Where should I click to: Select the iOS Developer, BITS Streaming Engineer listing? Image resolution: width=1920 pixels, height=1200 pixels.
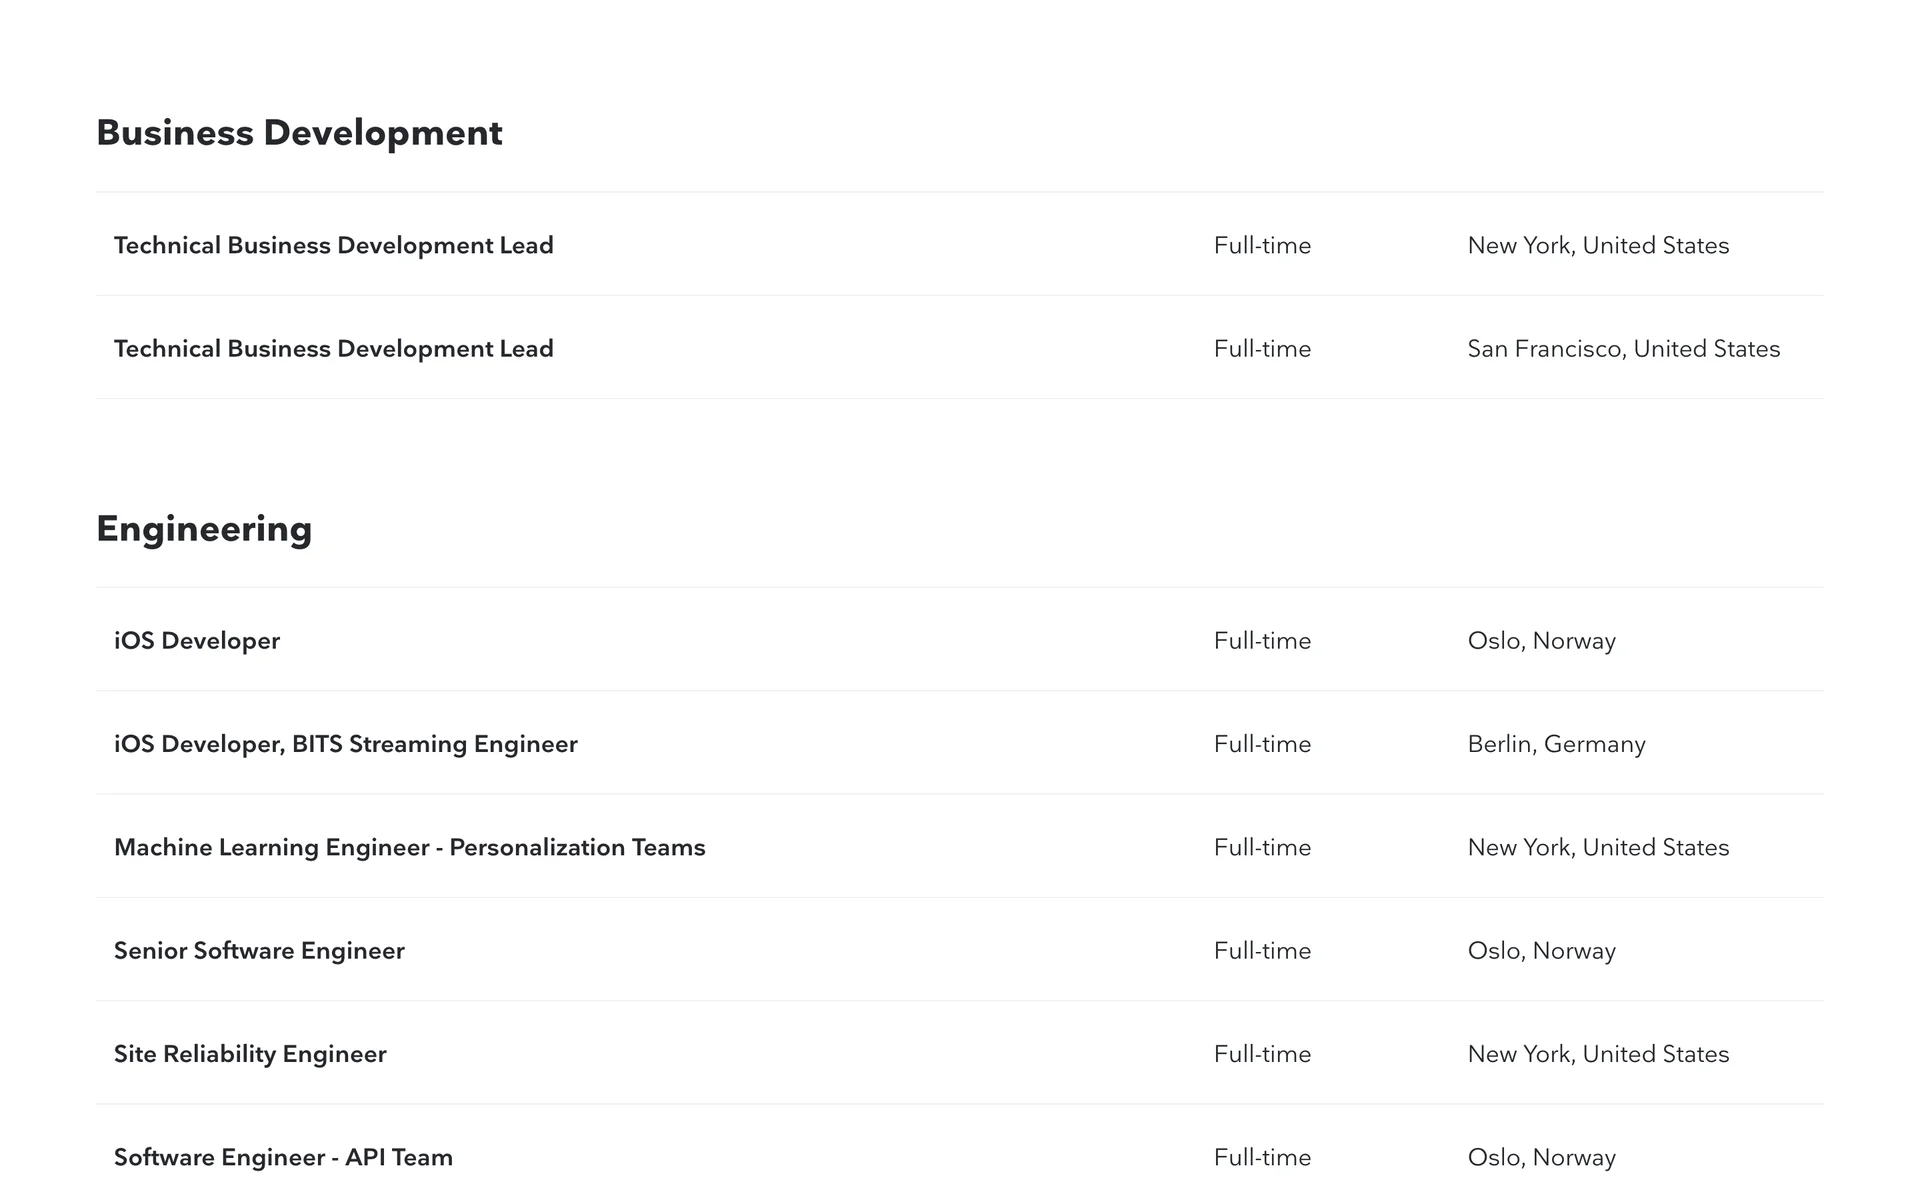(x=345, y=744)
